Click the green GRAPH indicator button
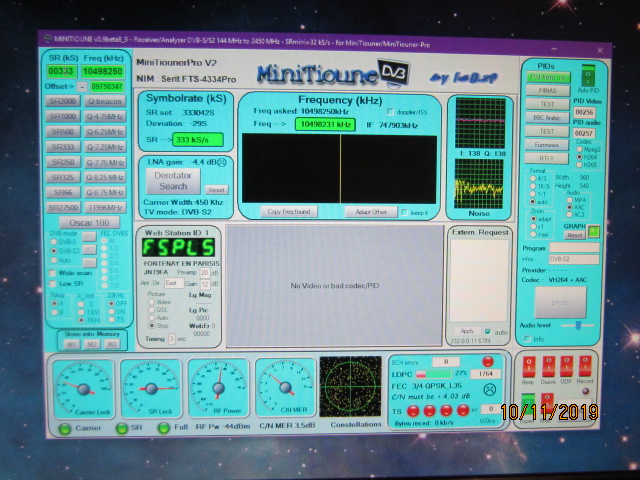This screenshot has width=640, height=480. 594,231
